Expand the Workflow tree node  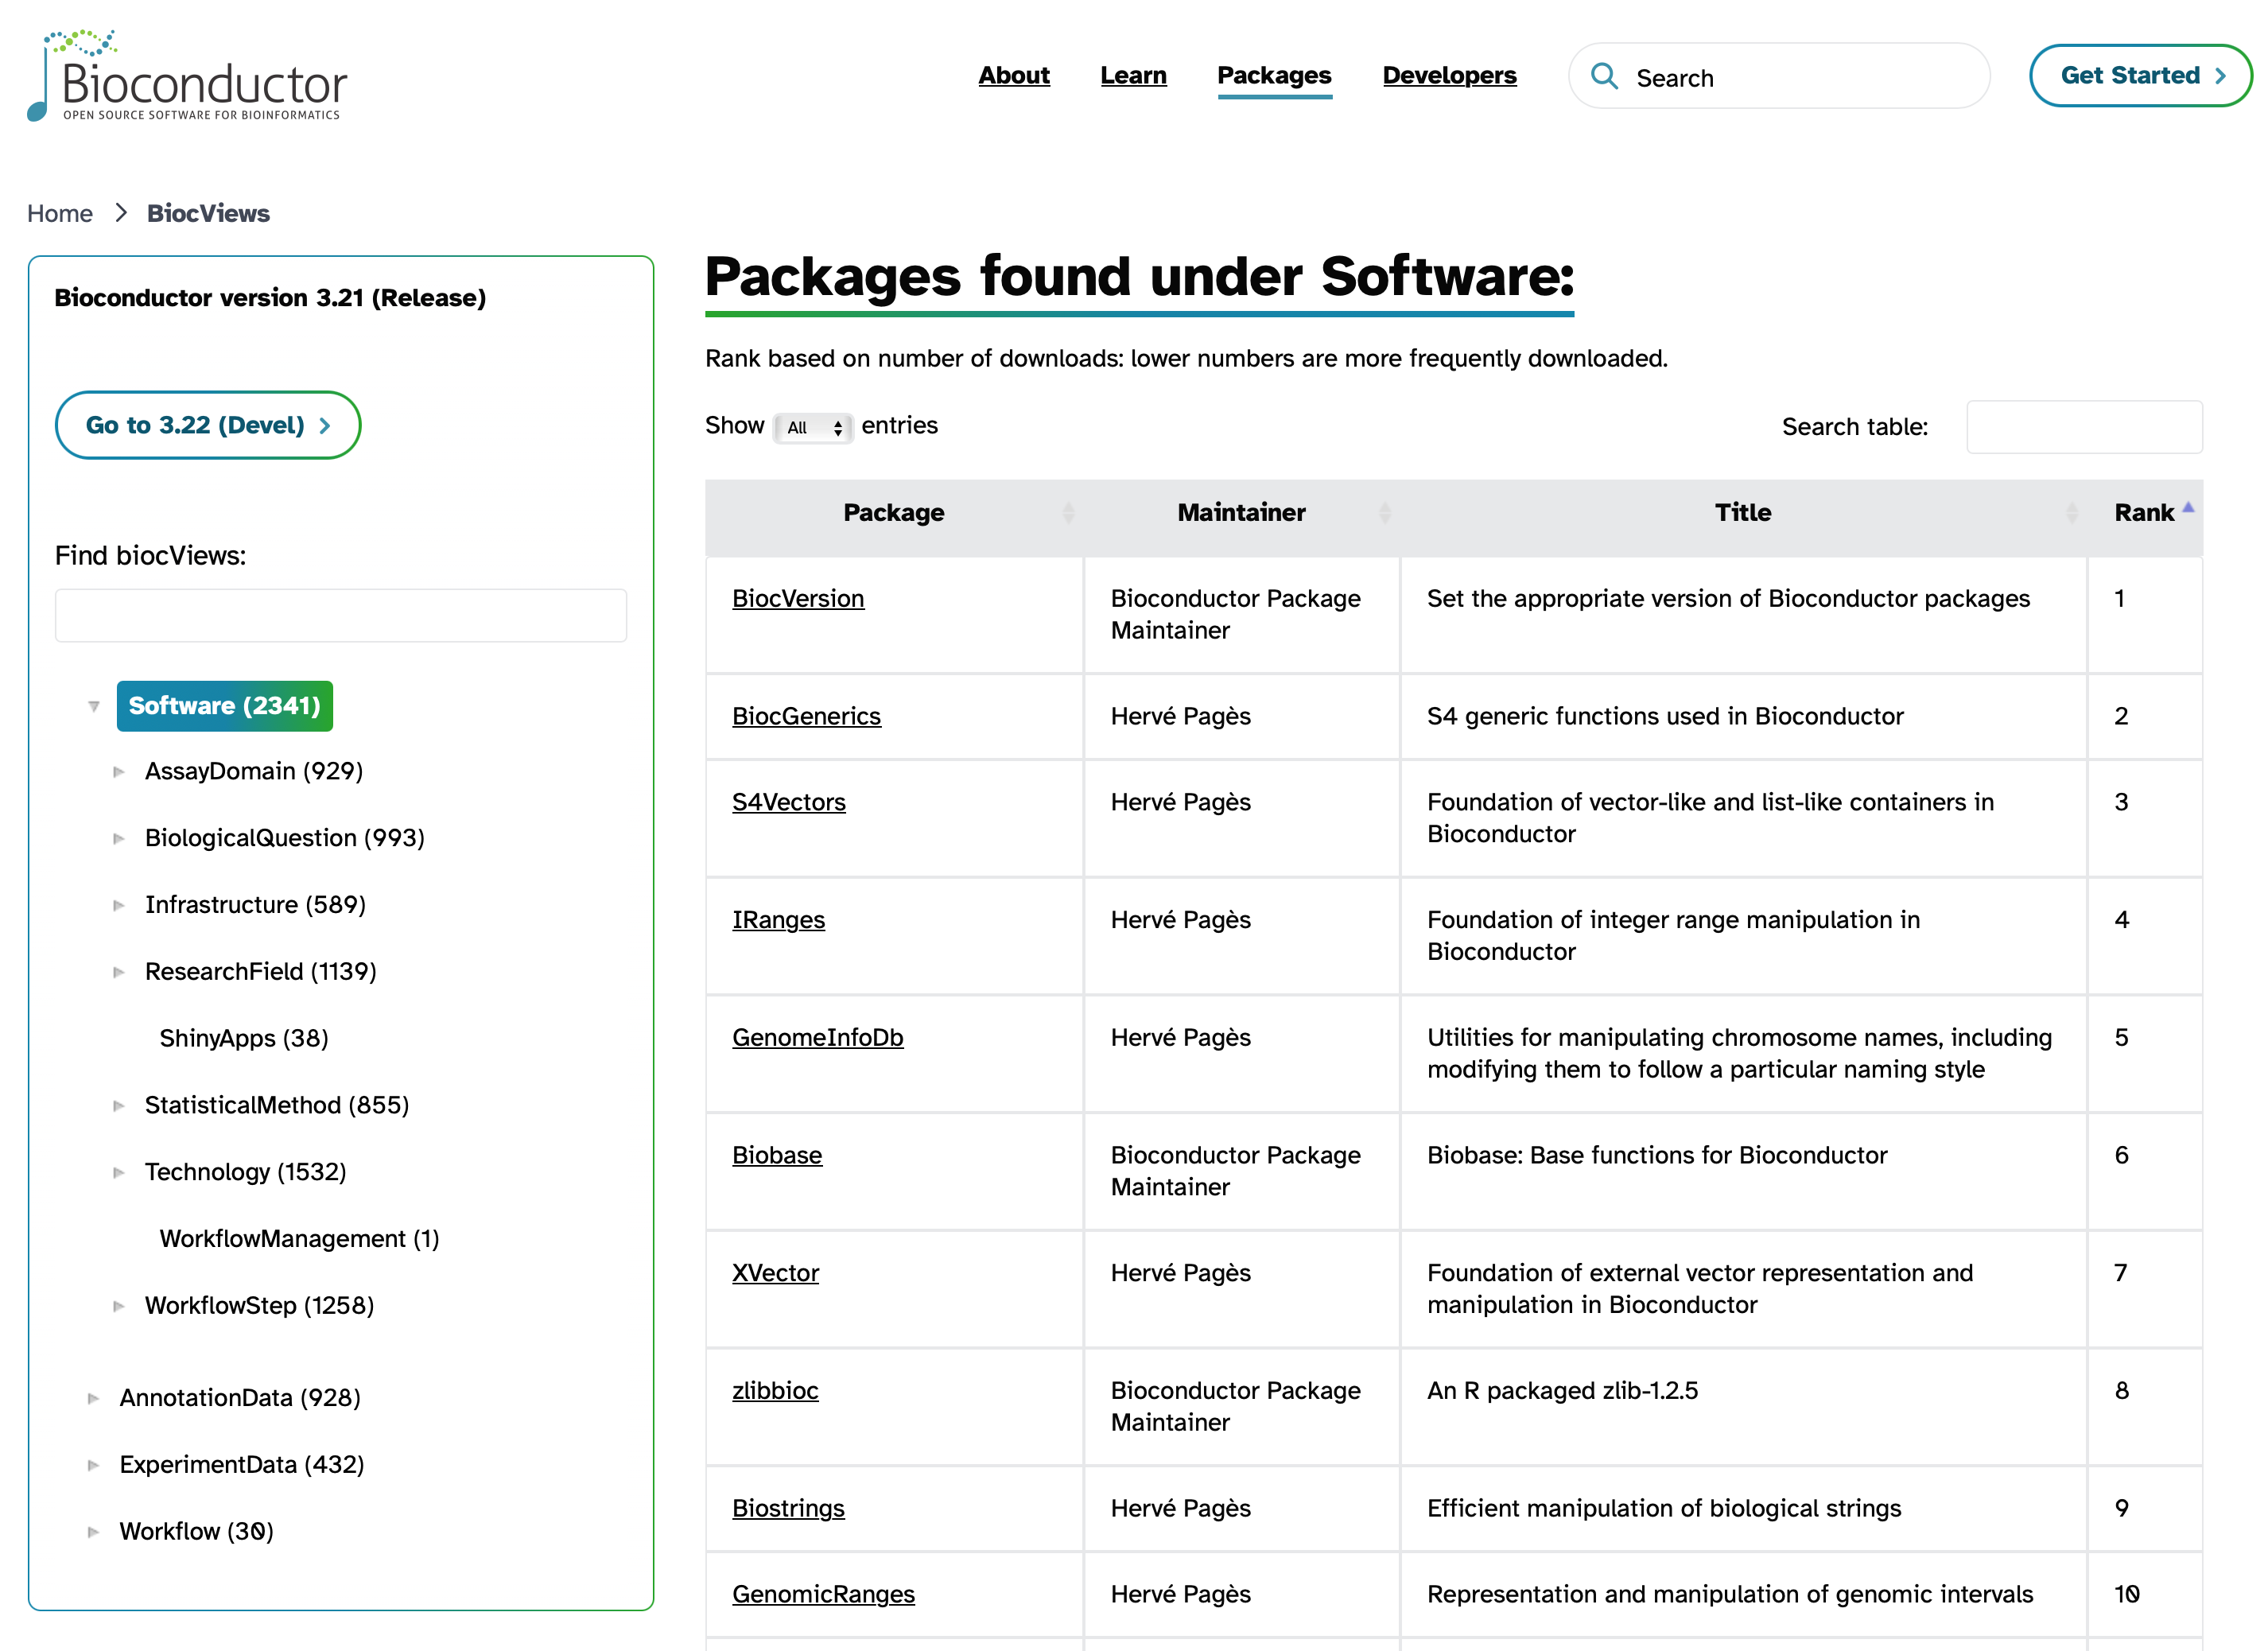[93, 1531]
